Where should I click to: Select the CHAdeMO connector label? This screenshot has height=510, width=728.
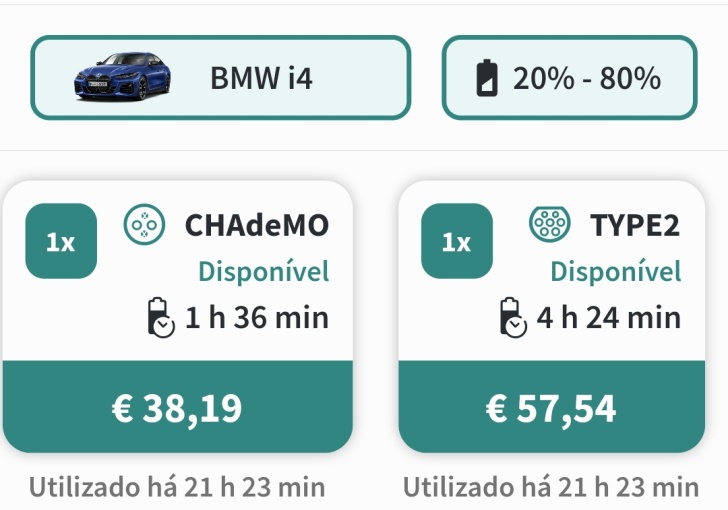(x=257, y=225)
